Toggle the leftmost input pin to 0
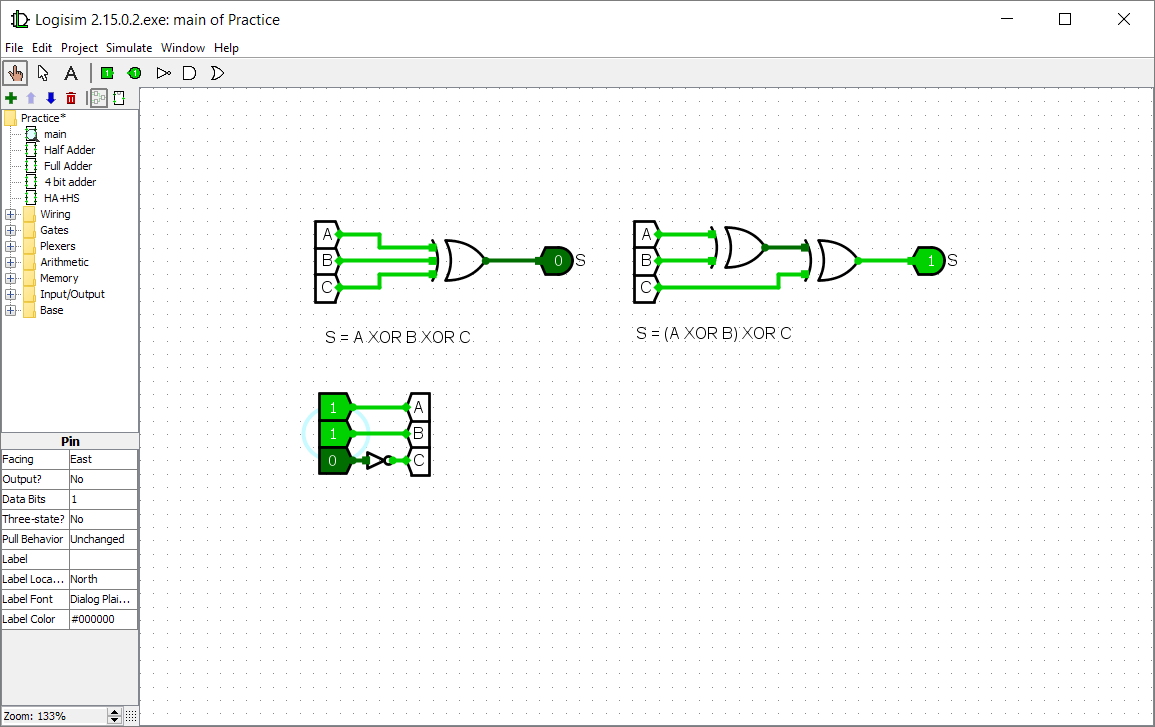Image resolution: width=1155 pixels, height=727 pixels. 334,408
